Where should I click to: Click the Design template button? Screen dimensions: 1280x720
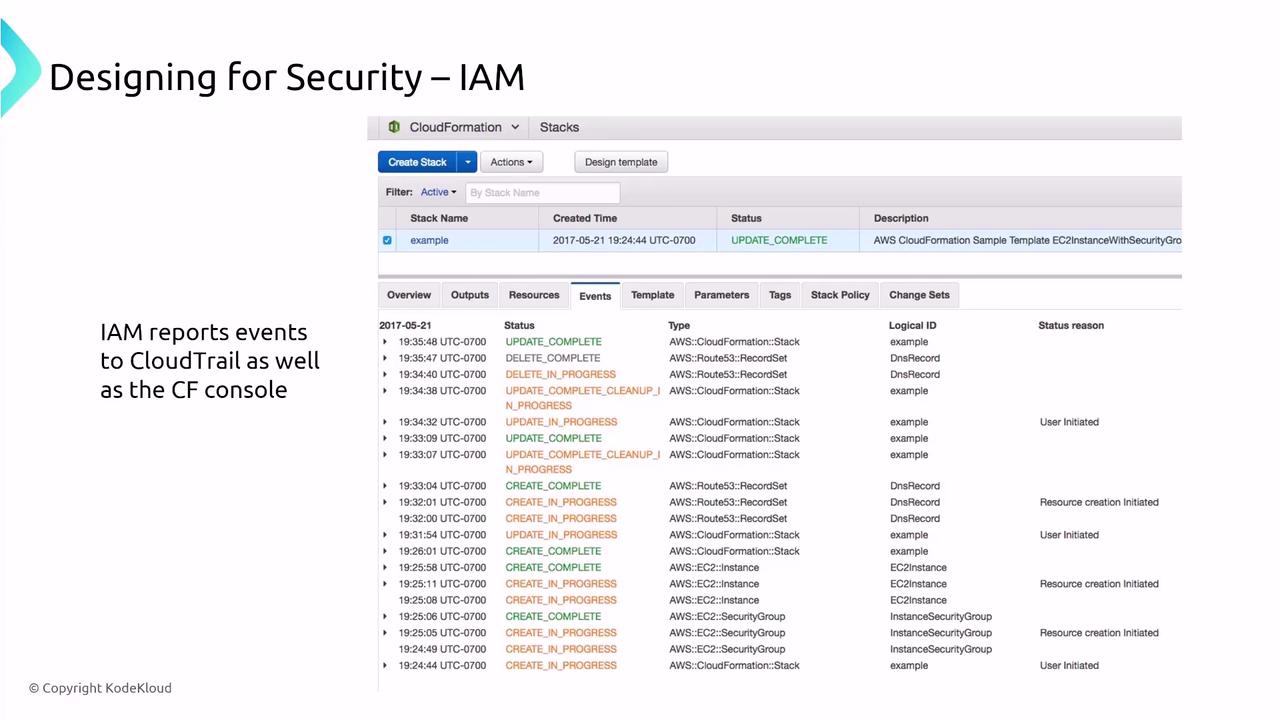621,162
